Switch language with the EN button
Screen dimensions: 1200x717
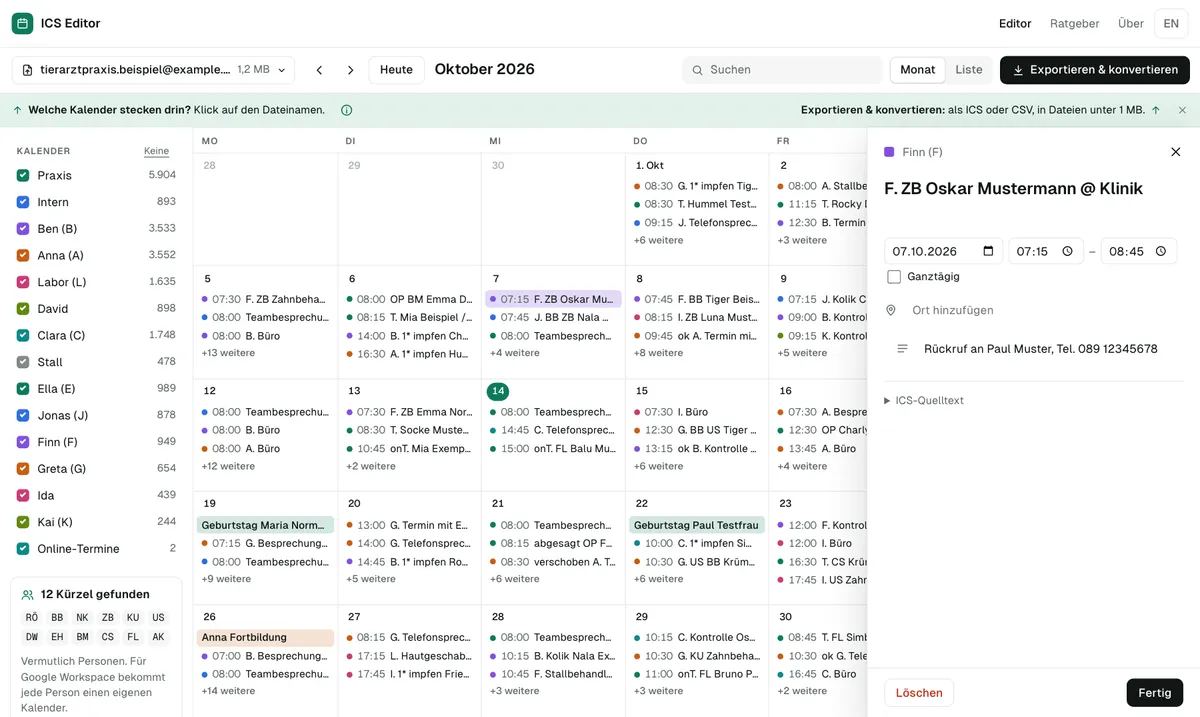pos(1171,23)
